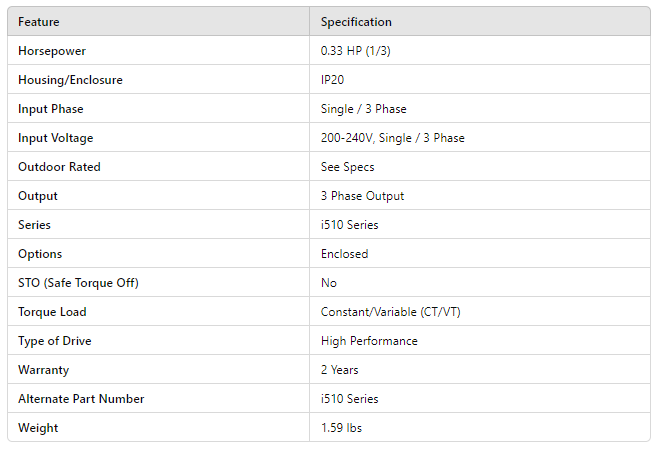Click the Specification column header
This screenshot has width=660, height=449.
[x=356, y=22]
